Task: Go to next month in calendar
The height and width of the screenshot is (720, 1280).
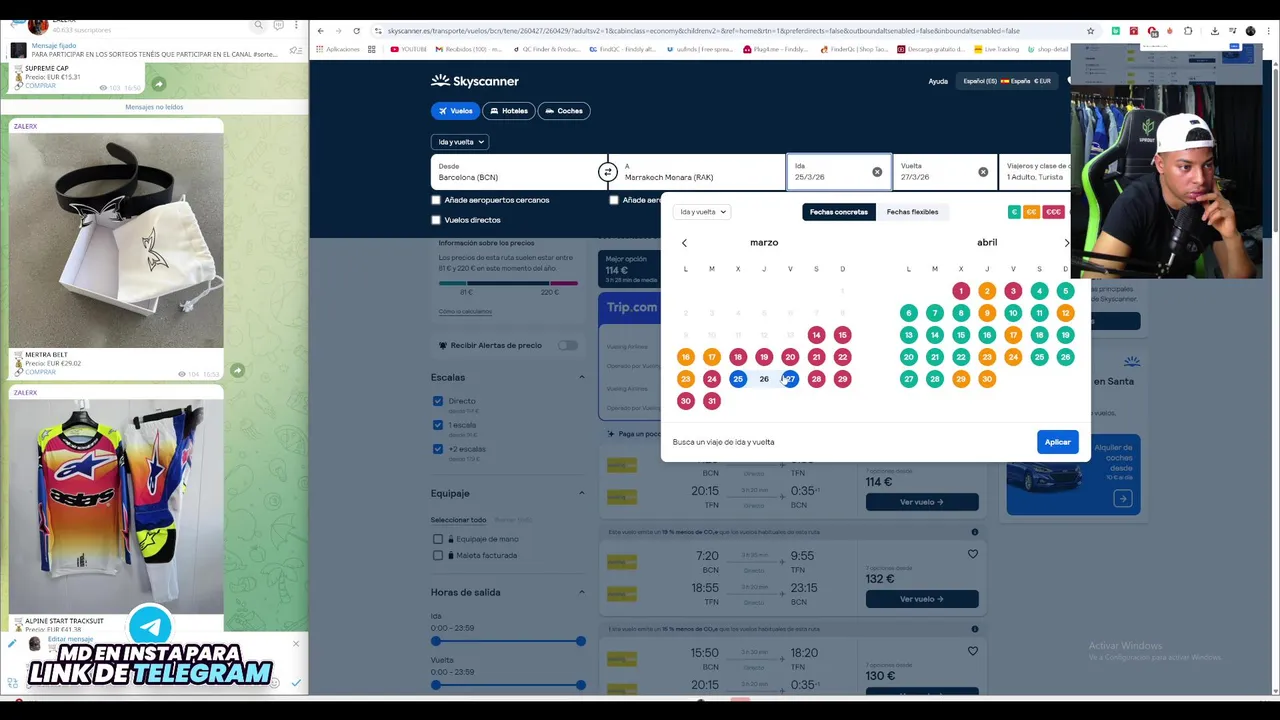Action: tap(1066, 243)
